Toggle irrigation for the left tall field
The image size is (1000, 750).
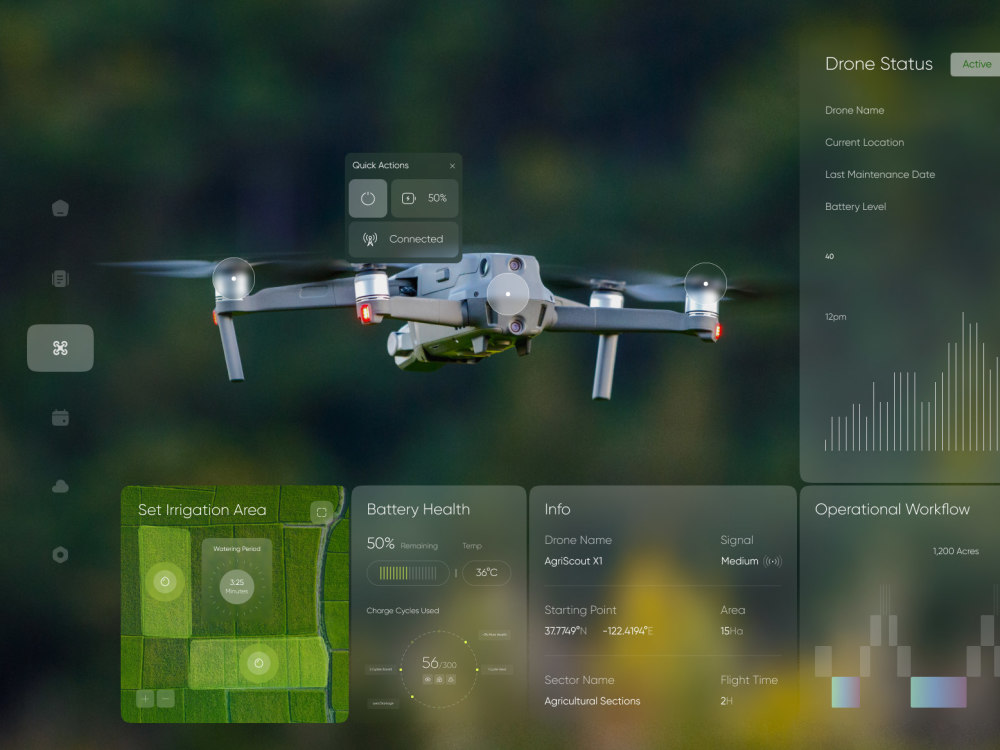coord(165,582)
